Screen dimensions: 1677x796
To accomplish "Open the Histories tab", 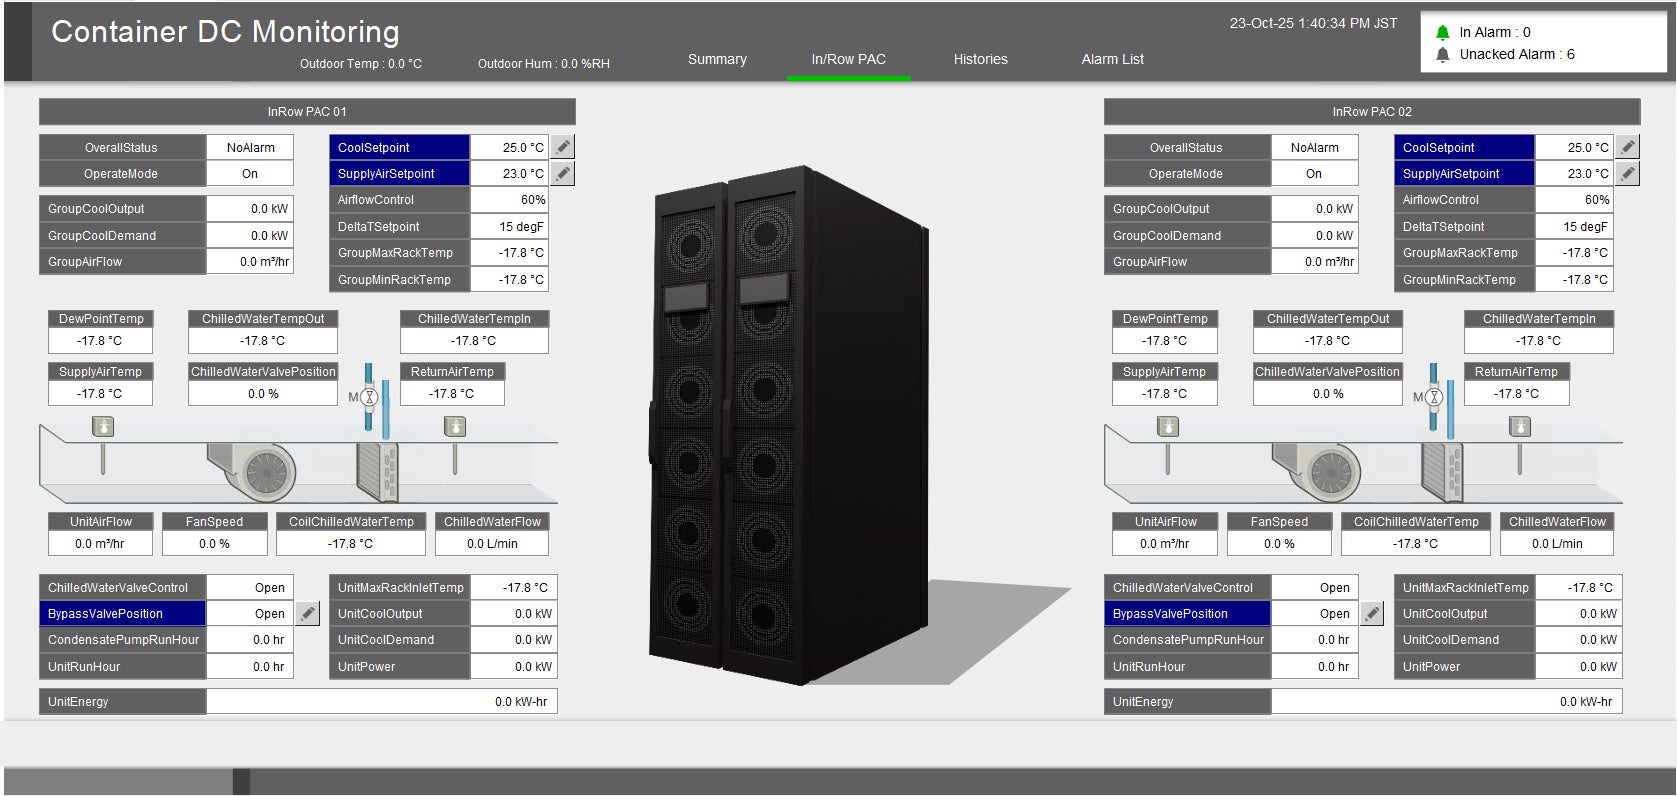I will 980,60.
